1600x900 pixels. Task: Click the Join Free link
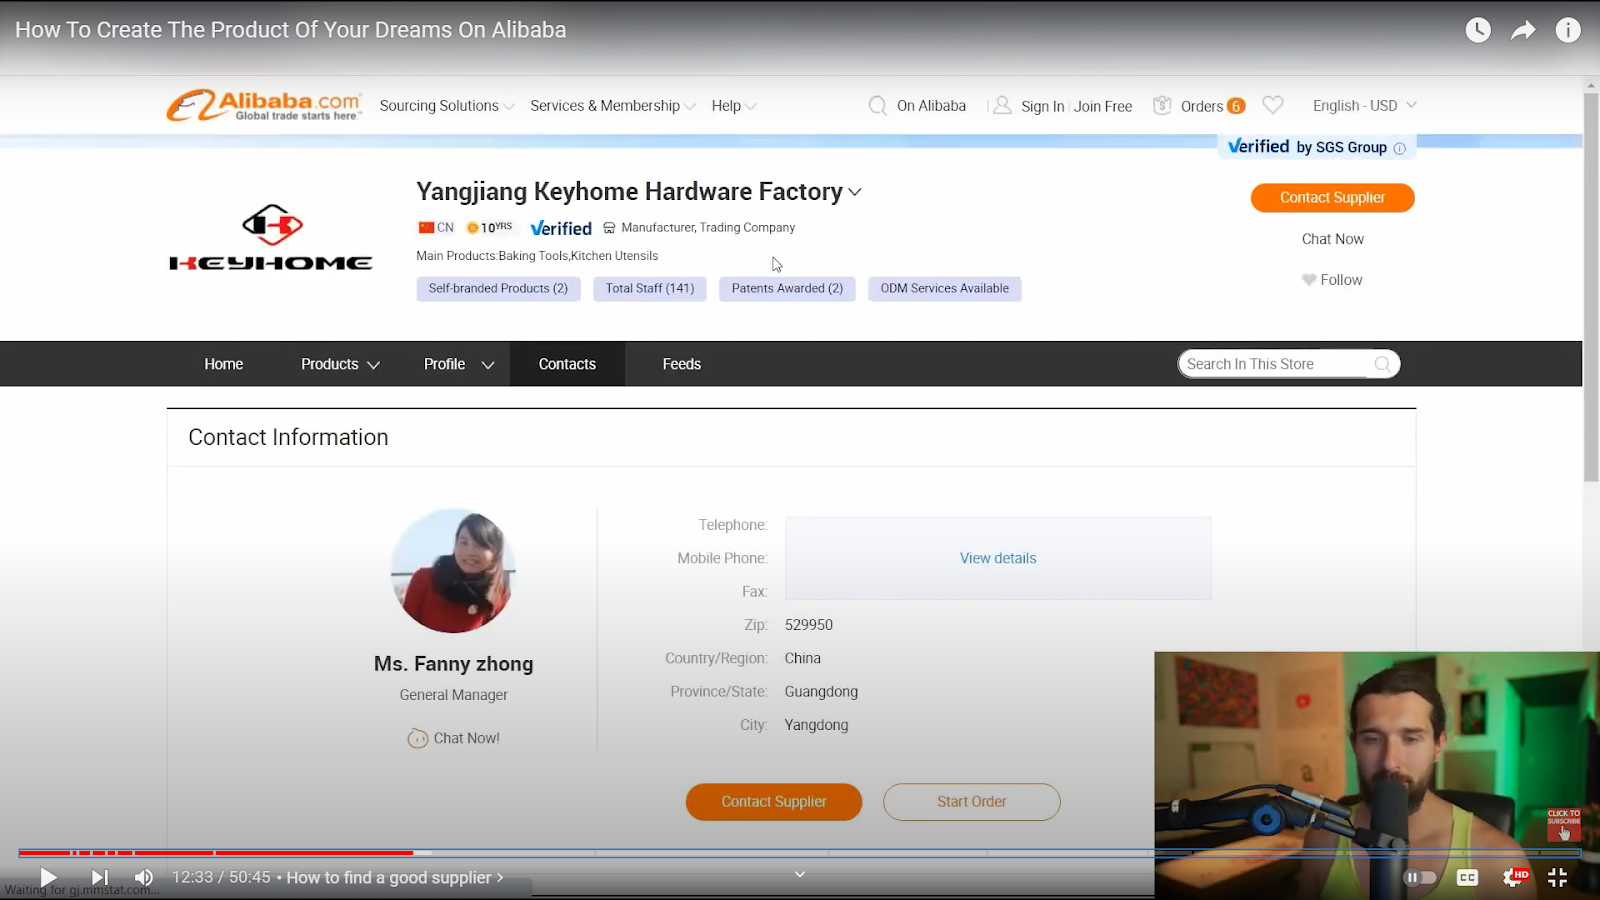point(1103,106)
